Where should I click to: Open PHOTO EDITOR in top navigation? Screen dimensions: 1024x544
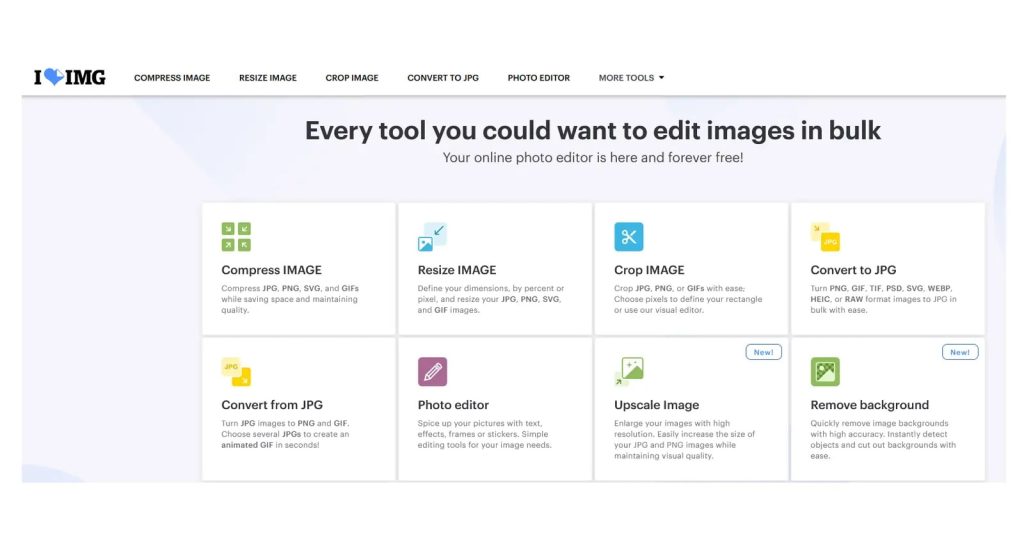(539, 78)
